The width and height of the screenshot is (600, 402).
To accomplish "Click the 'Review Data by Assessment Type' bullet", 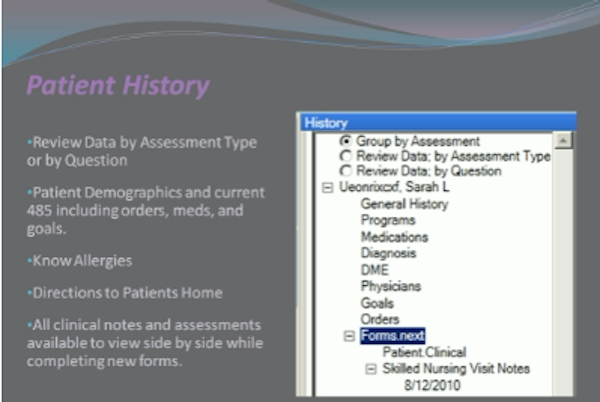I will (142, 151).
